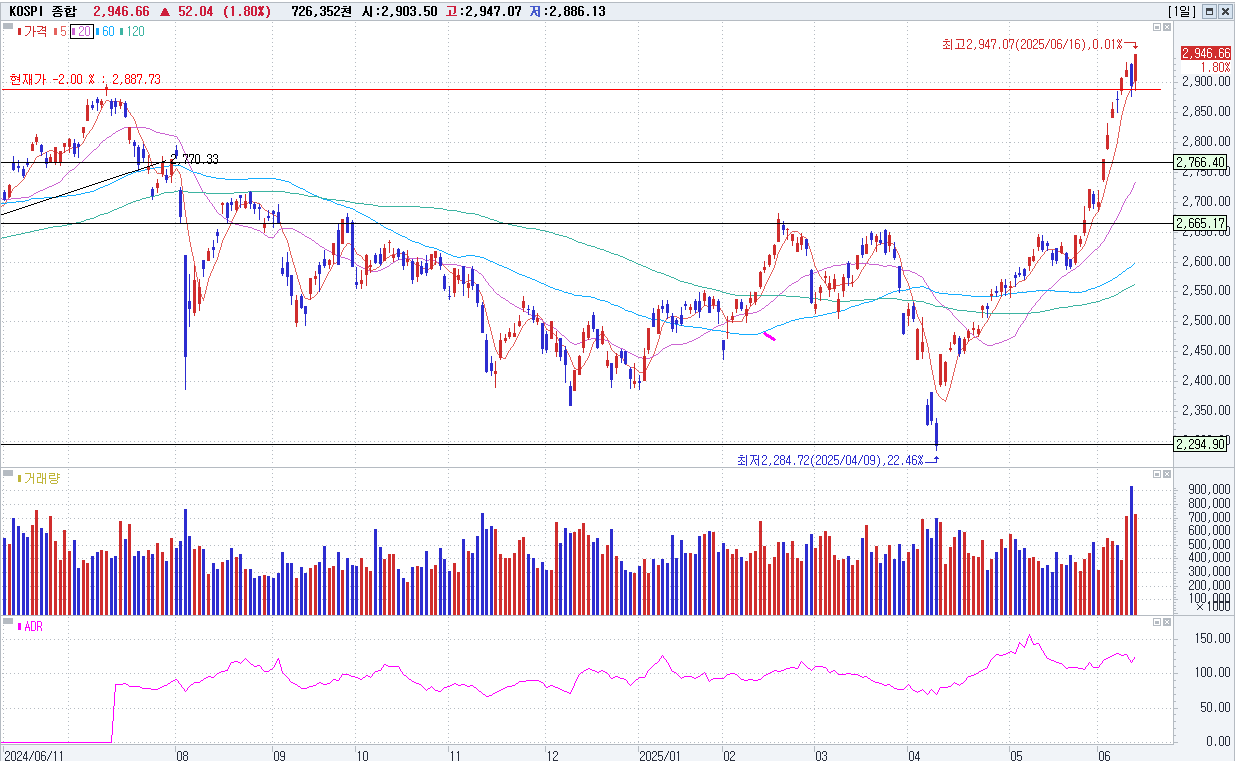The image size is (1235, 761).
Task: Open the [1일] period selector
Action: (x=1181, y=11)
